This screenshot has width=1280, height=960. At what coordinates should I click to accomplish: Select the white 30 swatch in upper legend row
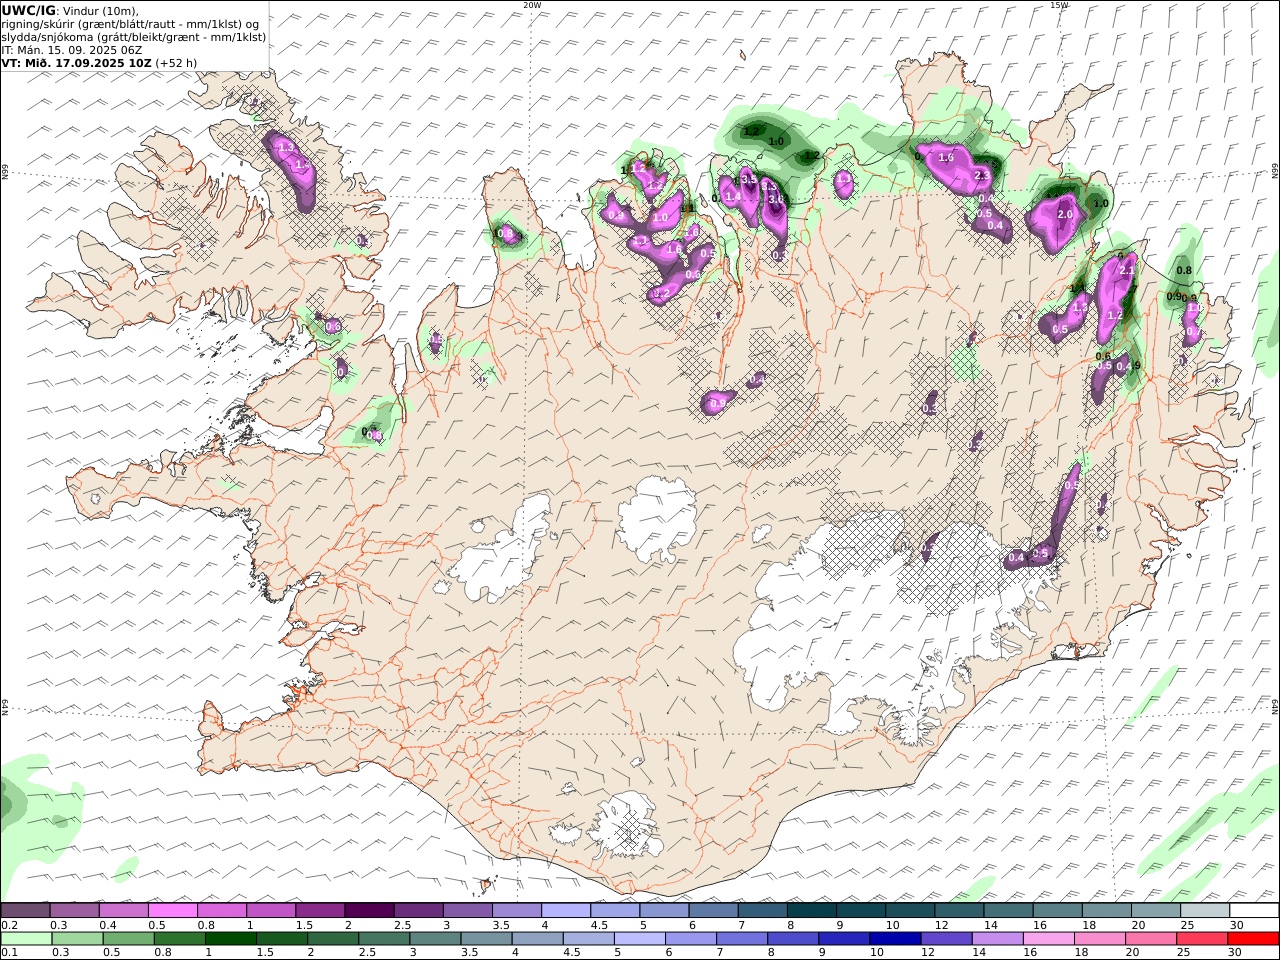[x=1253, y=910]
